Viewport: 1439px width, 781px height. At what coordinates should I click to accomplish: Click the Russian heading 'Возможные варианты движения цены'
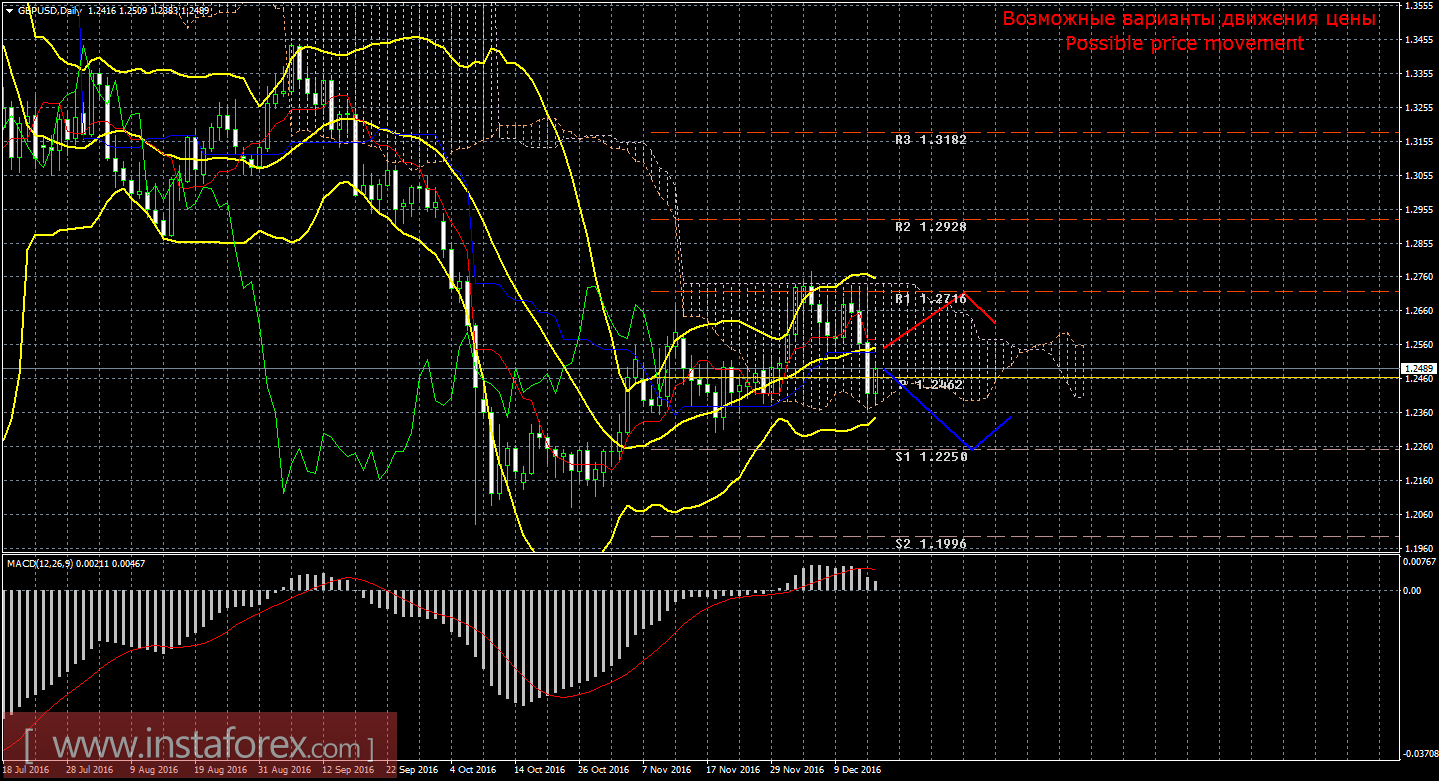[1189, 19]
